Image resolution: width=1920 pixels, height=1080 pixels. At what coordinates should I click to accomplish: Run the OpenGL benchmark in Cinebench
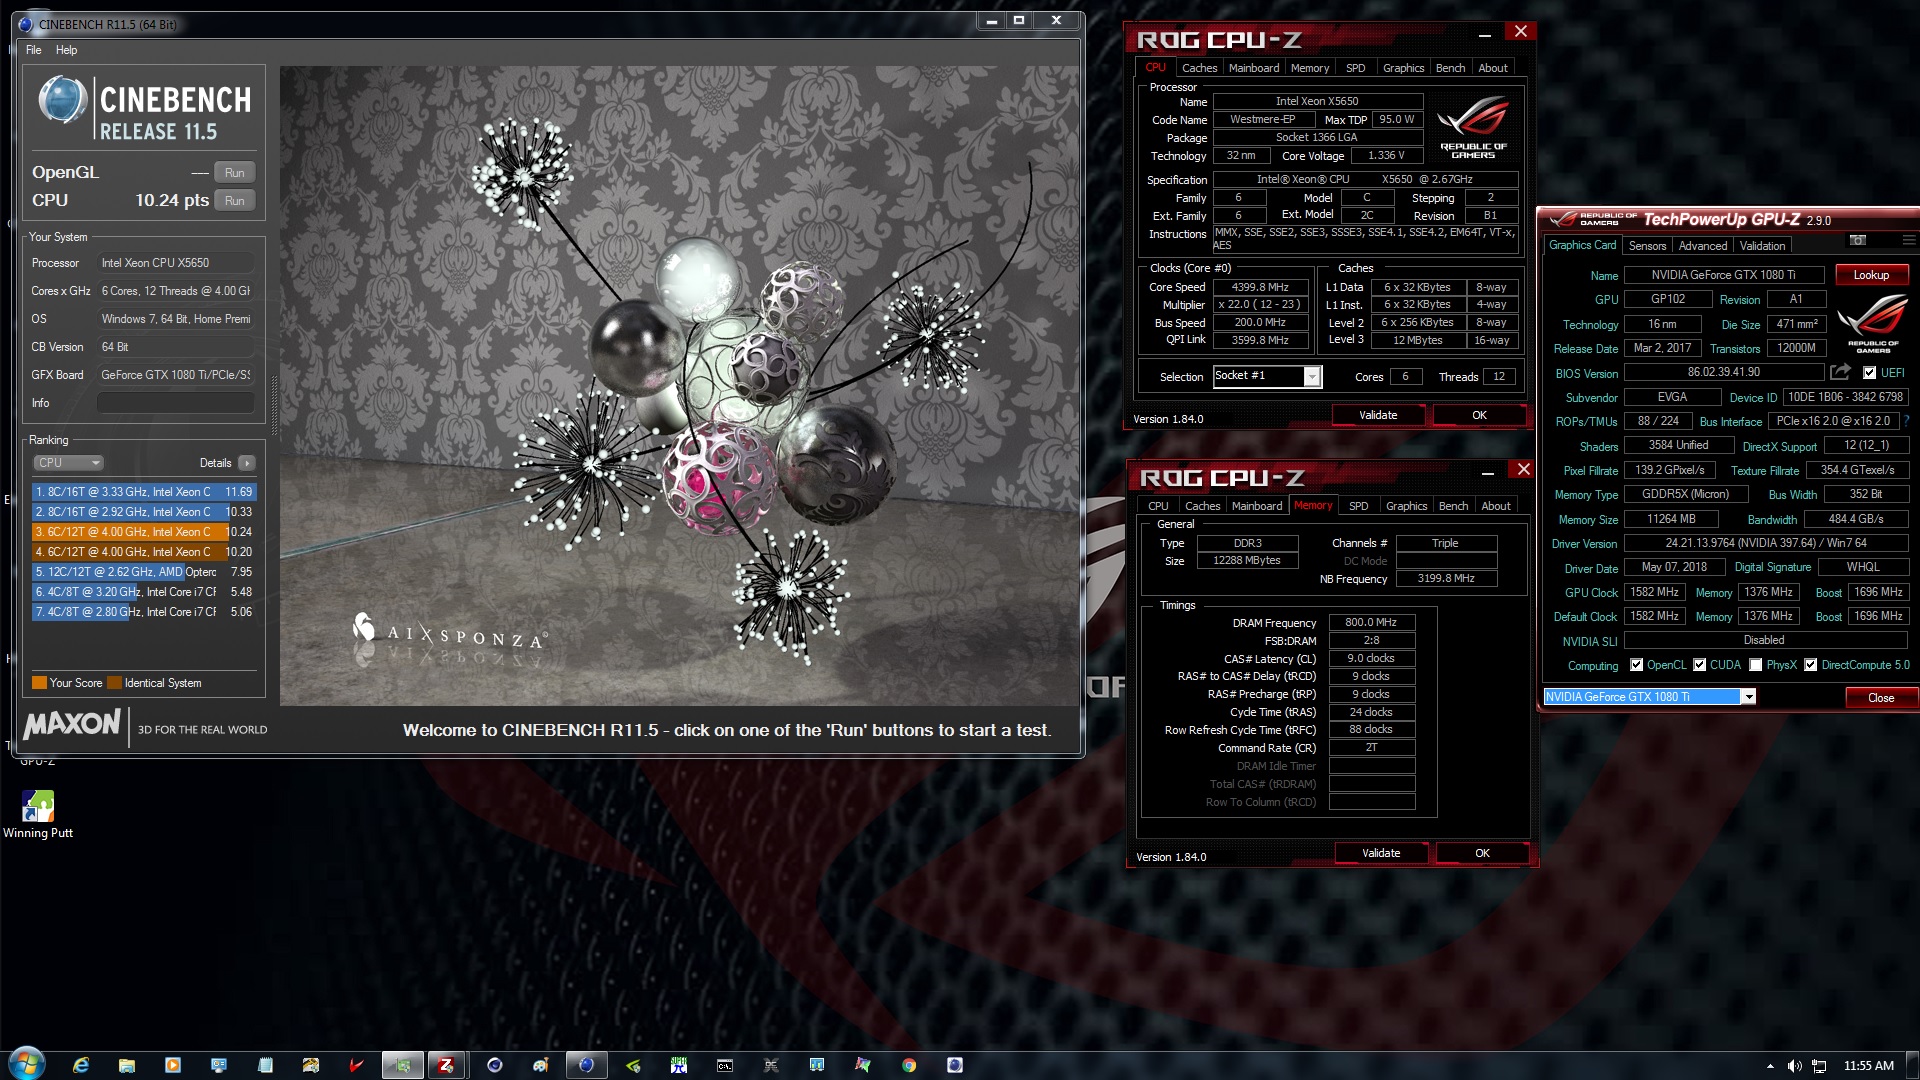click(234, 173)
